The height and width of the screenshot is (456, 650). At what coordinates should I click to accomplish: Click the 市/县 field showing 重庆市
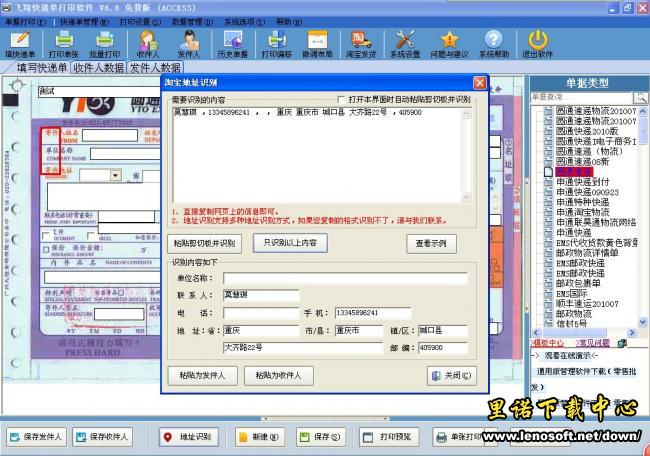click(x=359, y=331)
